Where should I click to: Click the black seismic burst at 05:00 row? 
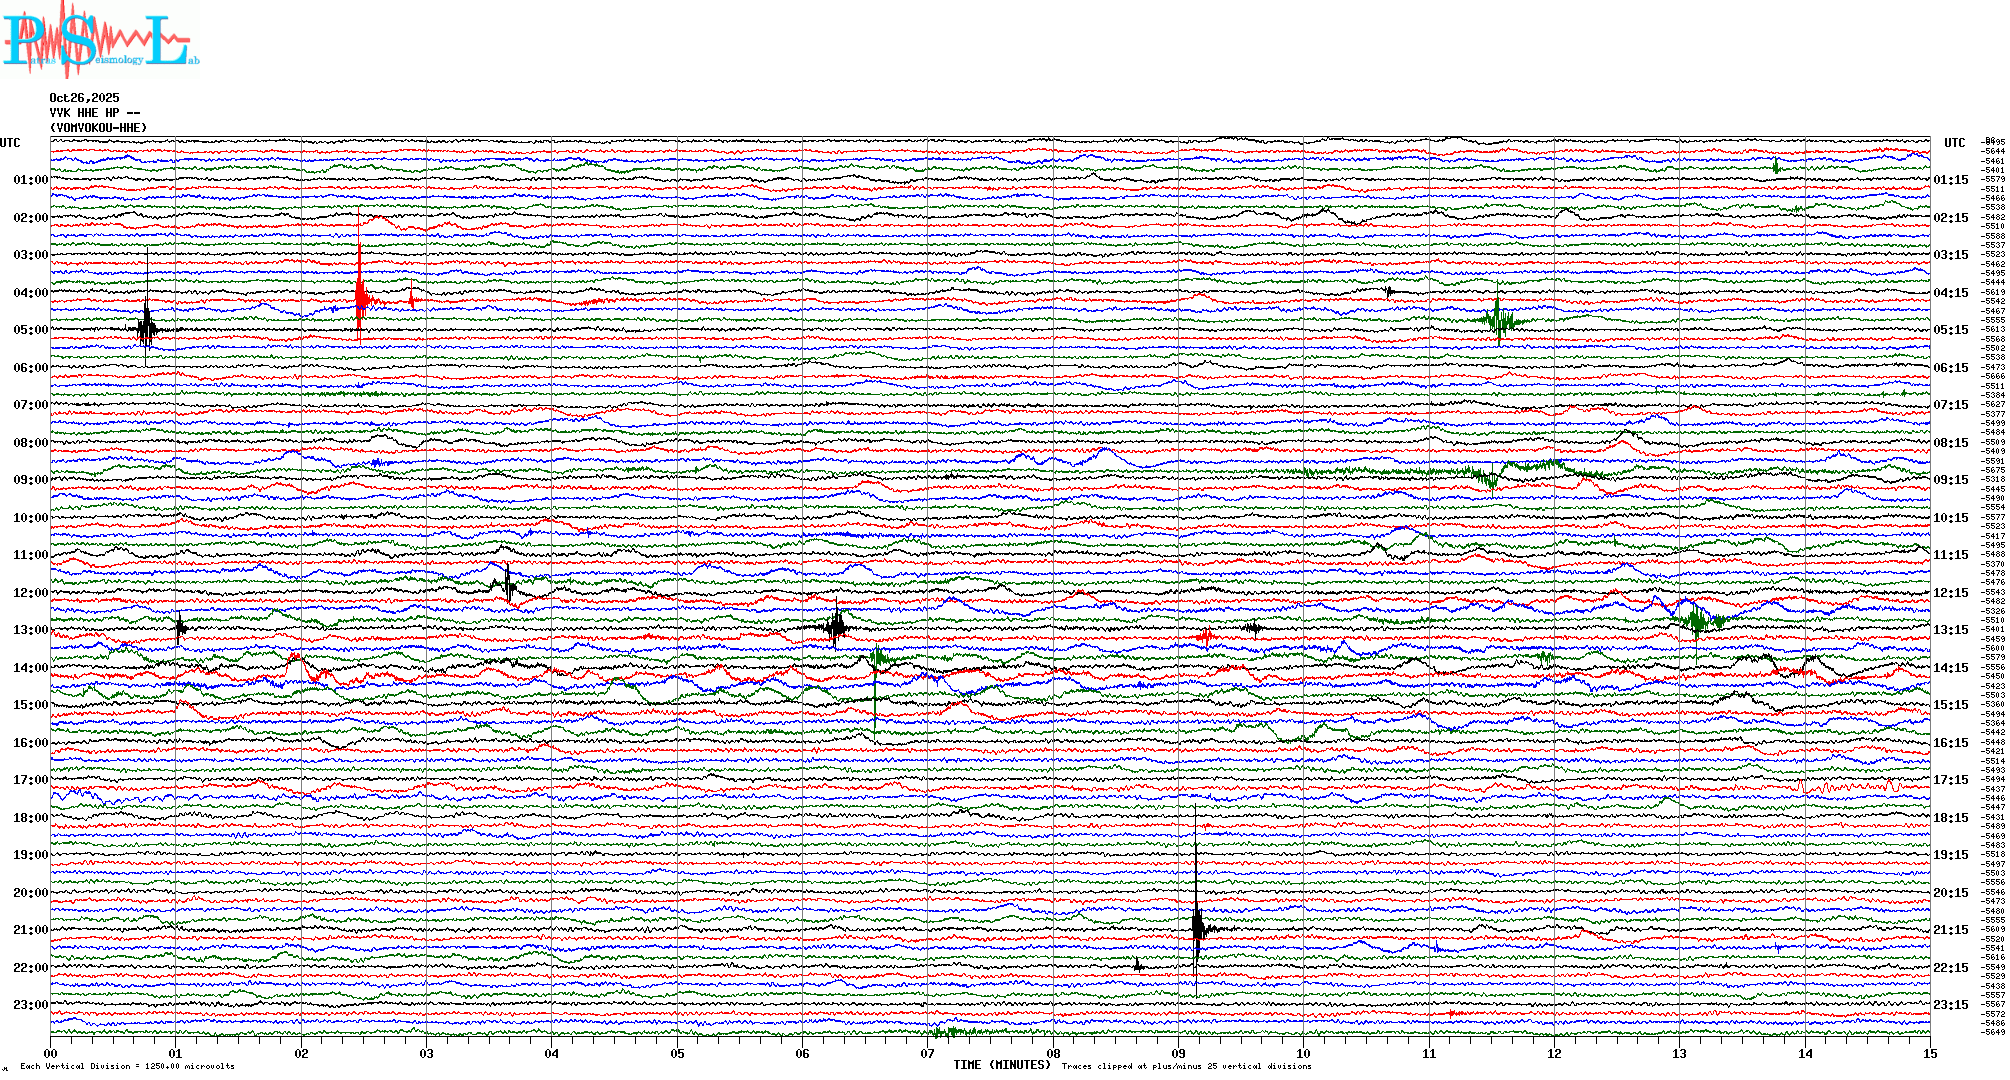147,326
